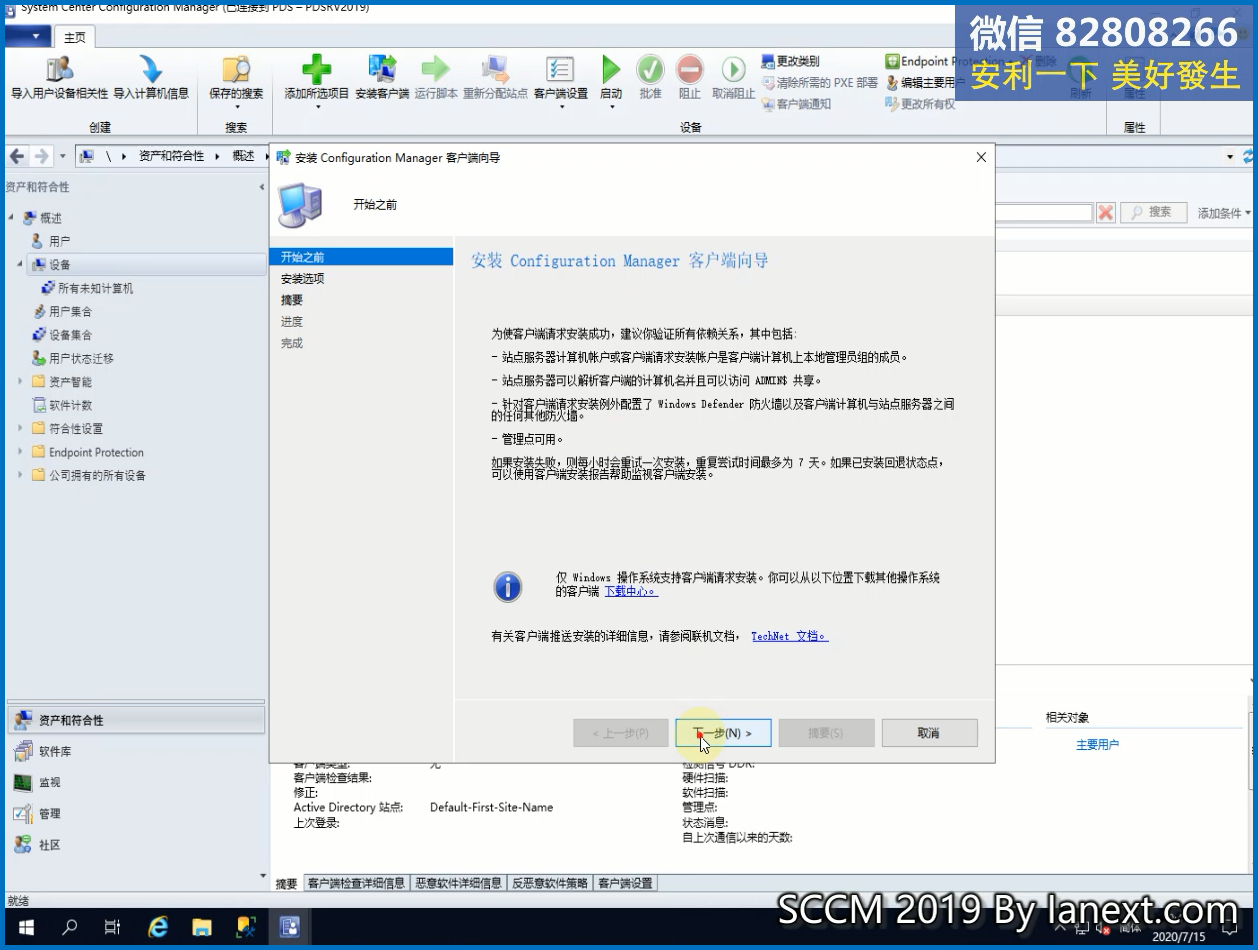Click Client Notification (客户端通知) in the ribbon
This screenshot has width=1258, height=950.
[x=796, y=104]
